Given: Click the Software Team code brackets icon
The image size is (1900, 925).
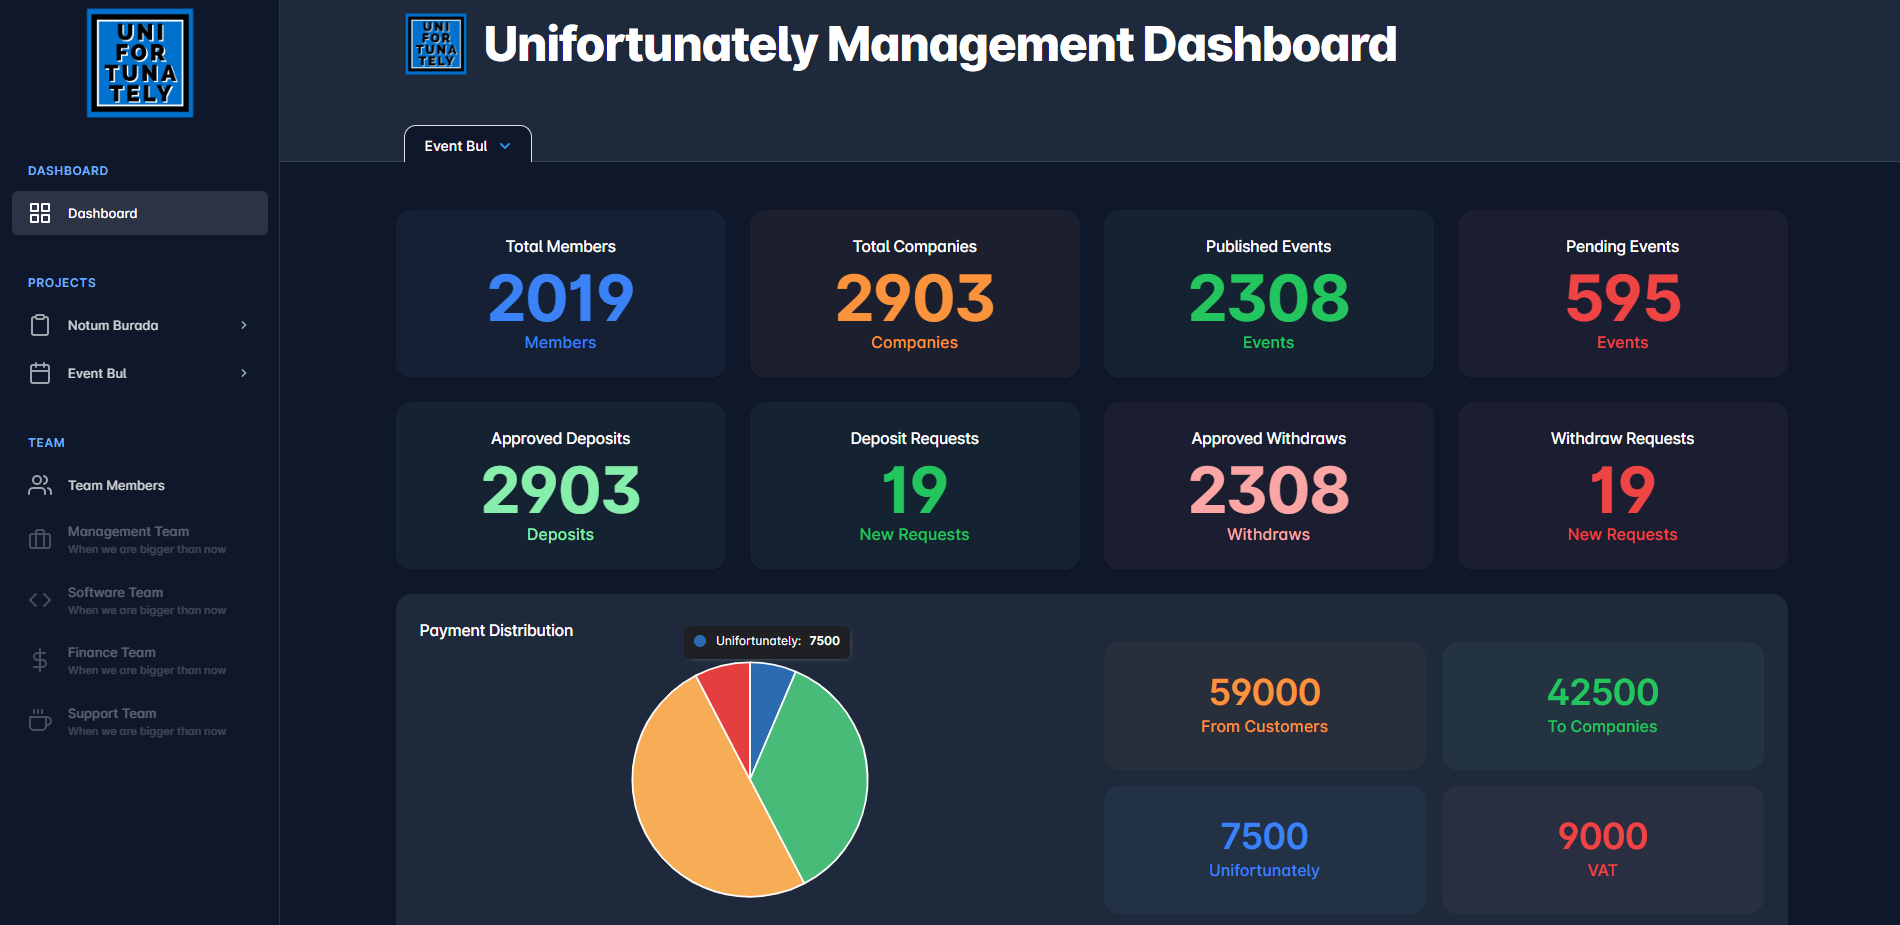Looking at the screenshot, I should click(x=40, y=600).
